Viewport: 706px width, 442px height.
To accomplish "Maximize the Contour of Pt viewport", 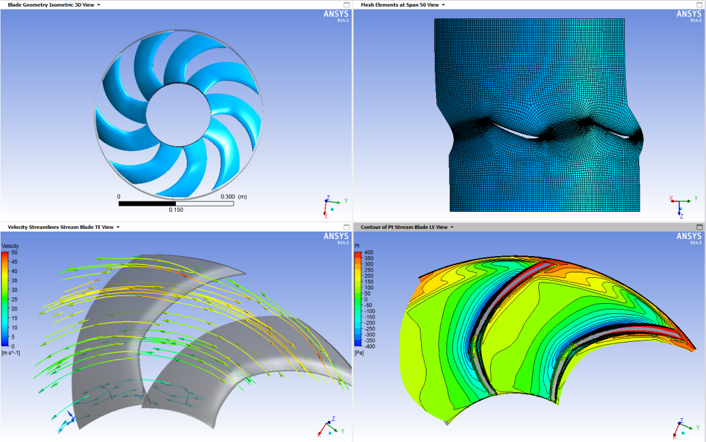I will click(699, 227).
